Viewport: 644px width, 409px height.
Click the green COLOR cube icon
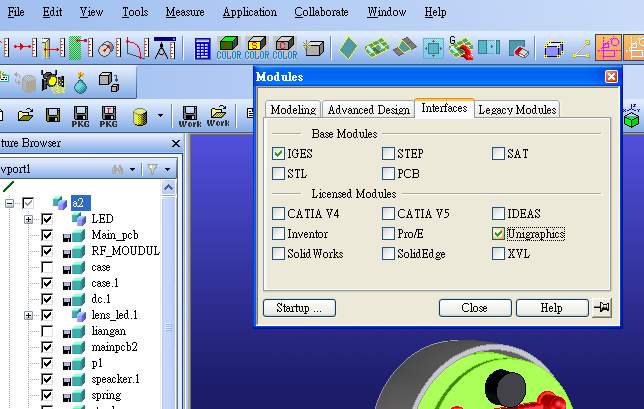(x=229, y=48)
